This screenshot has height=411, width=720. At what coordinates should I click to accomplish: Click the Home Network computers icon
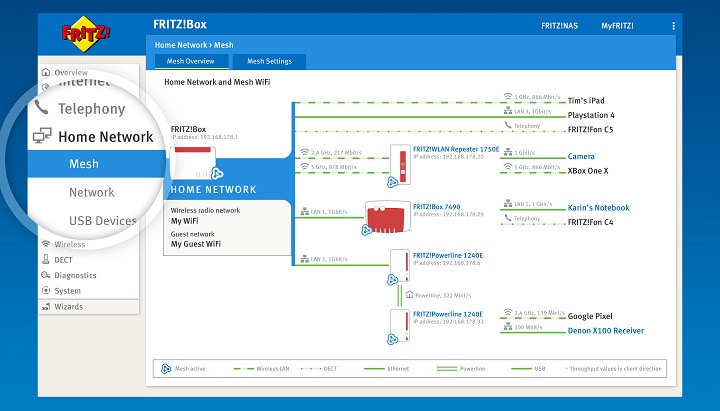[42, 135]
